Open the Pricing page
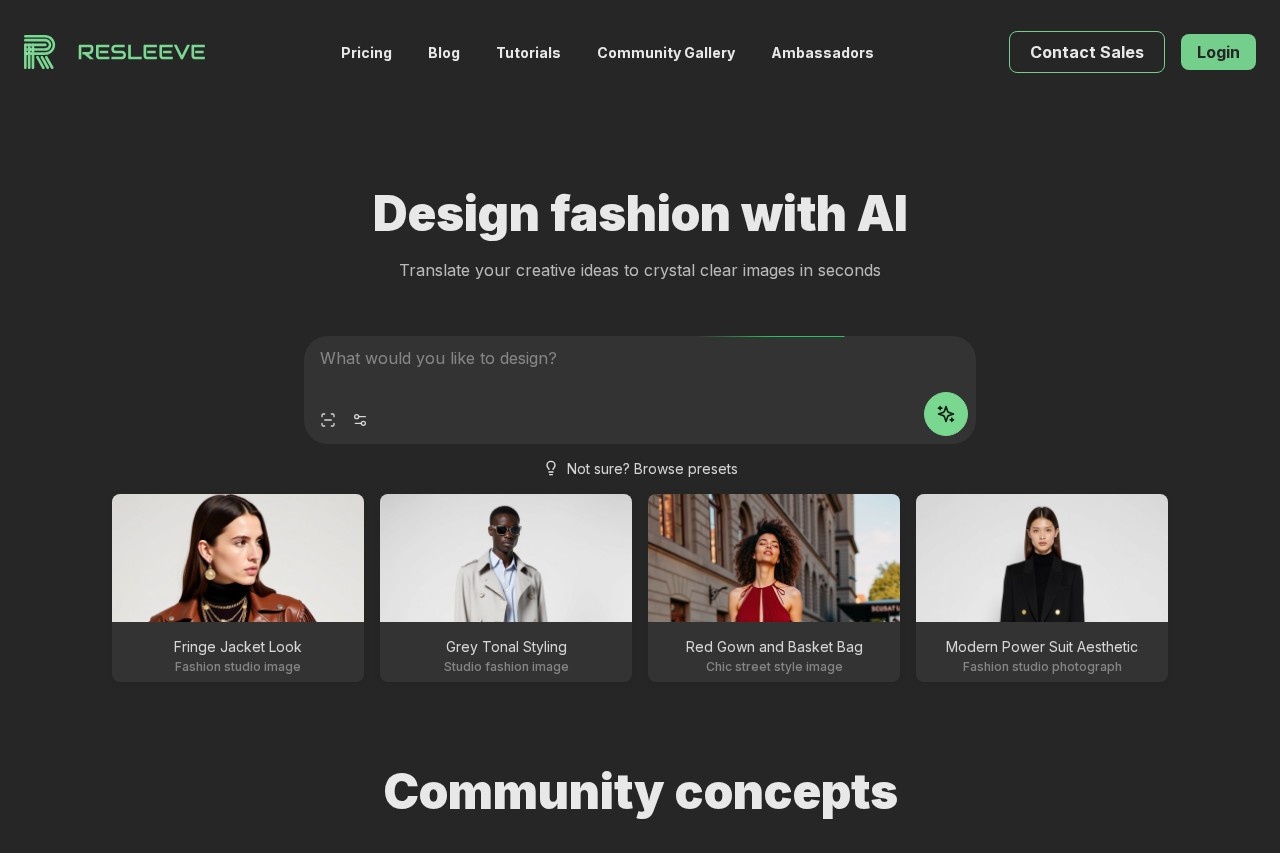The width and height of the screenshot is (1280, 853). [366, 53]
